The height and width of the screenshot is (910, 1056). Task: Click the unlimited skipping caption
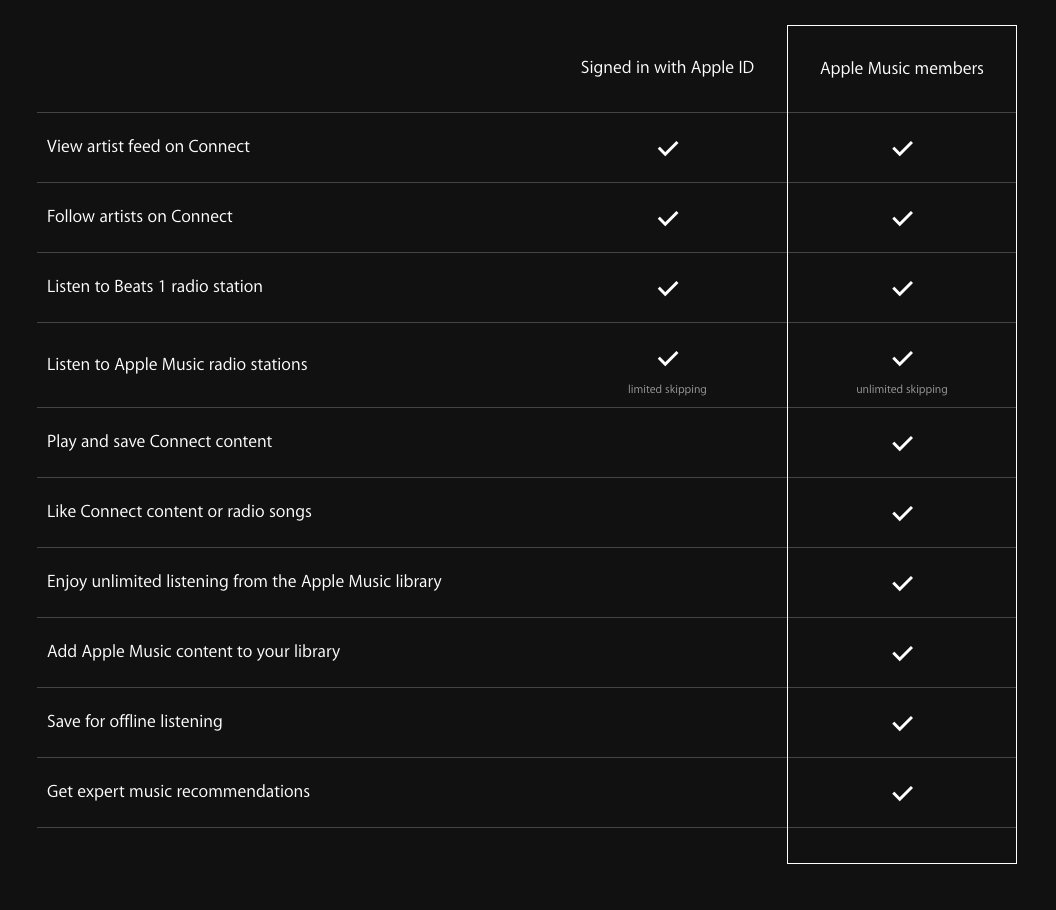coord(902,389)
